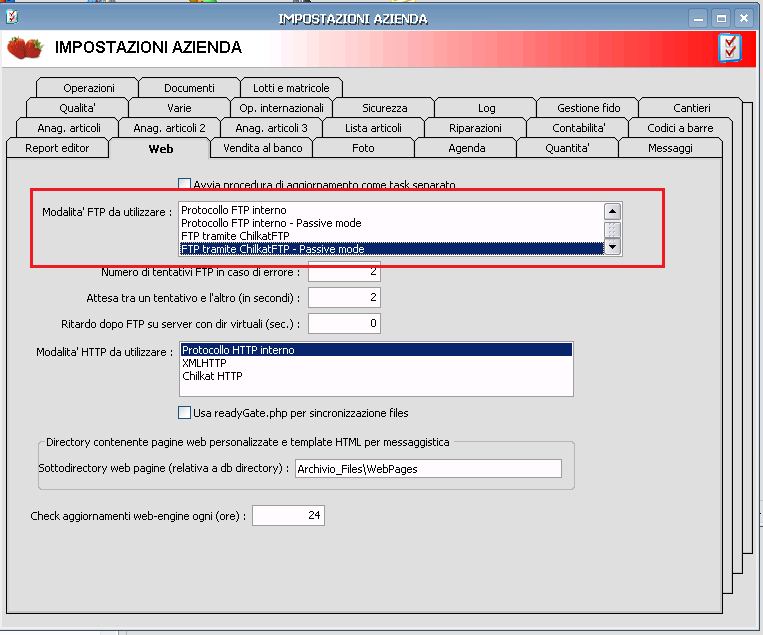The height and width of the screenshot is (635, 763).
Task: Click down arrow of FTP mode list
Action: [x=612, y=247]
